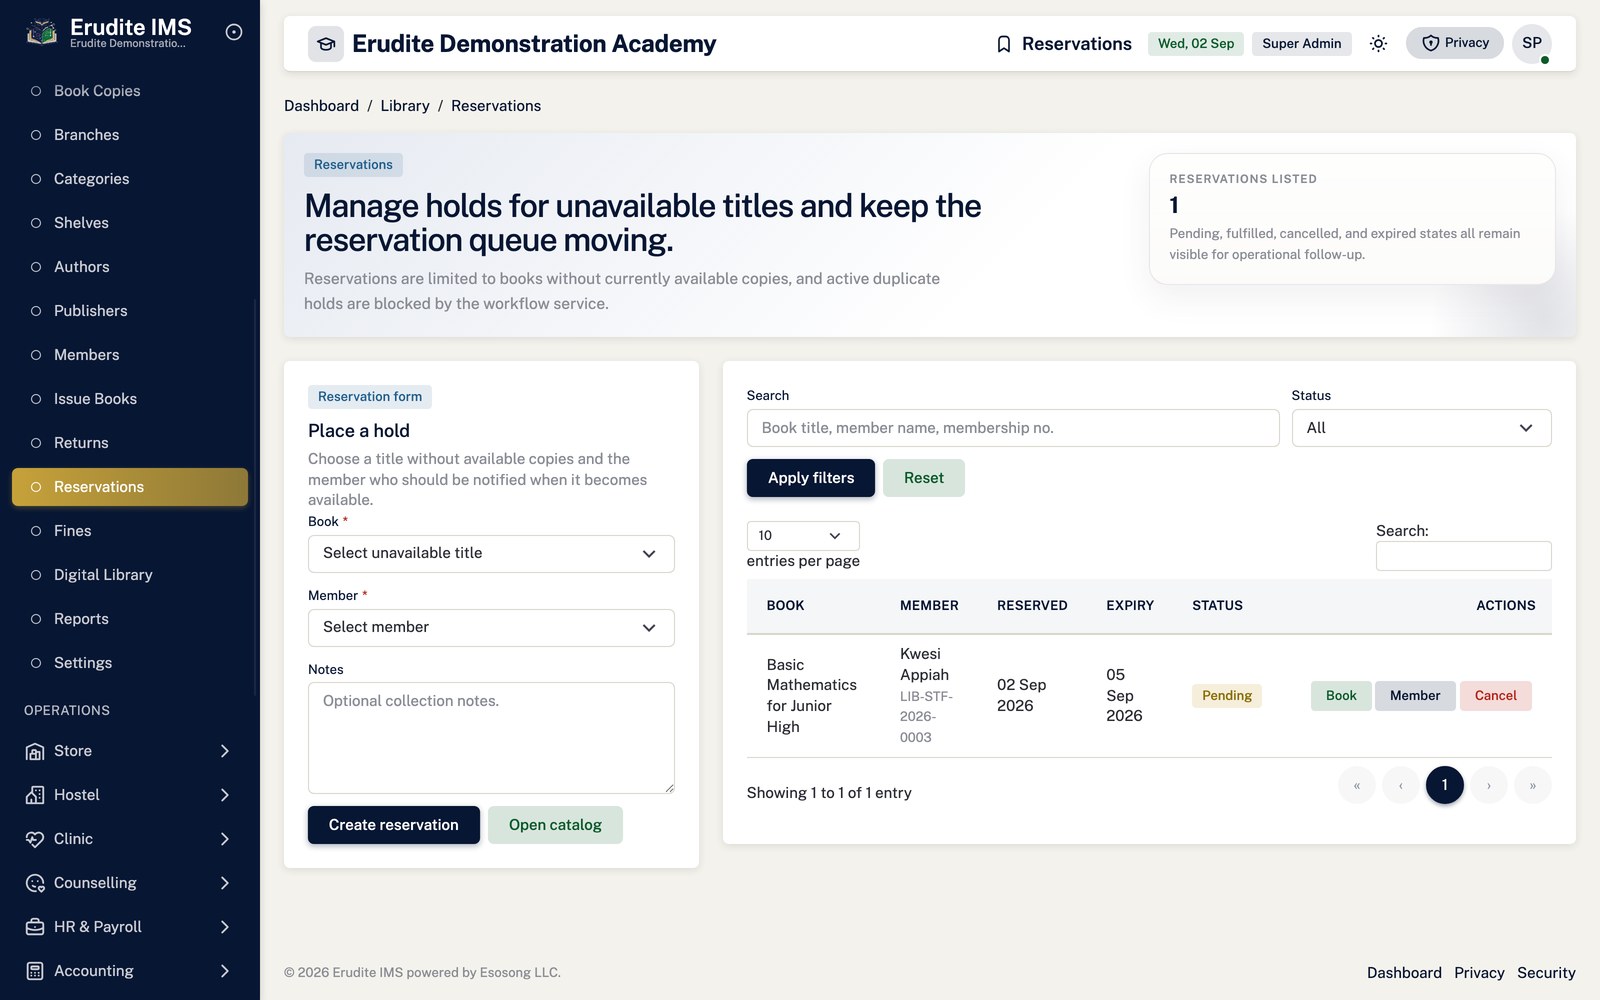
Task: Click Security link in footer
Action: coord(1546,973)
